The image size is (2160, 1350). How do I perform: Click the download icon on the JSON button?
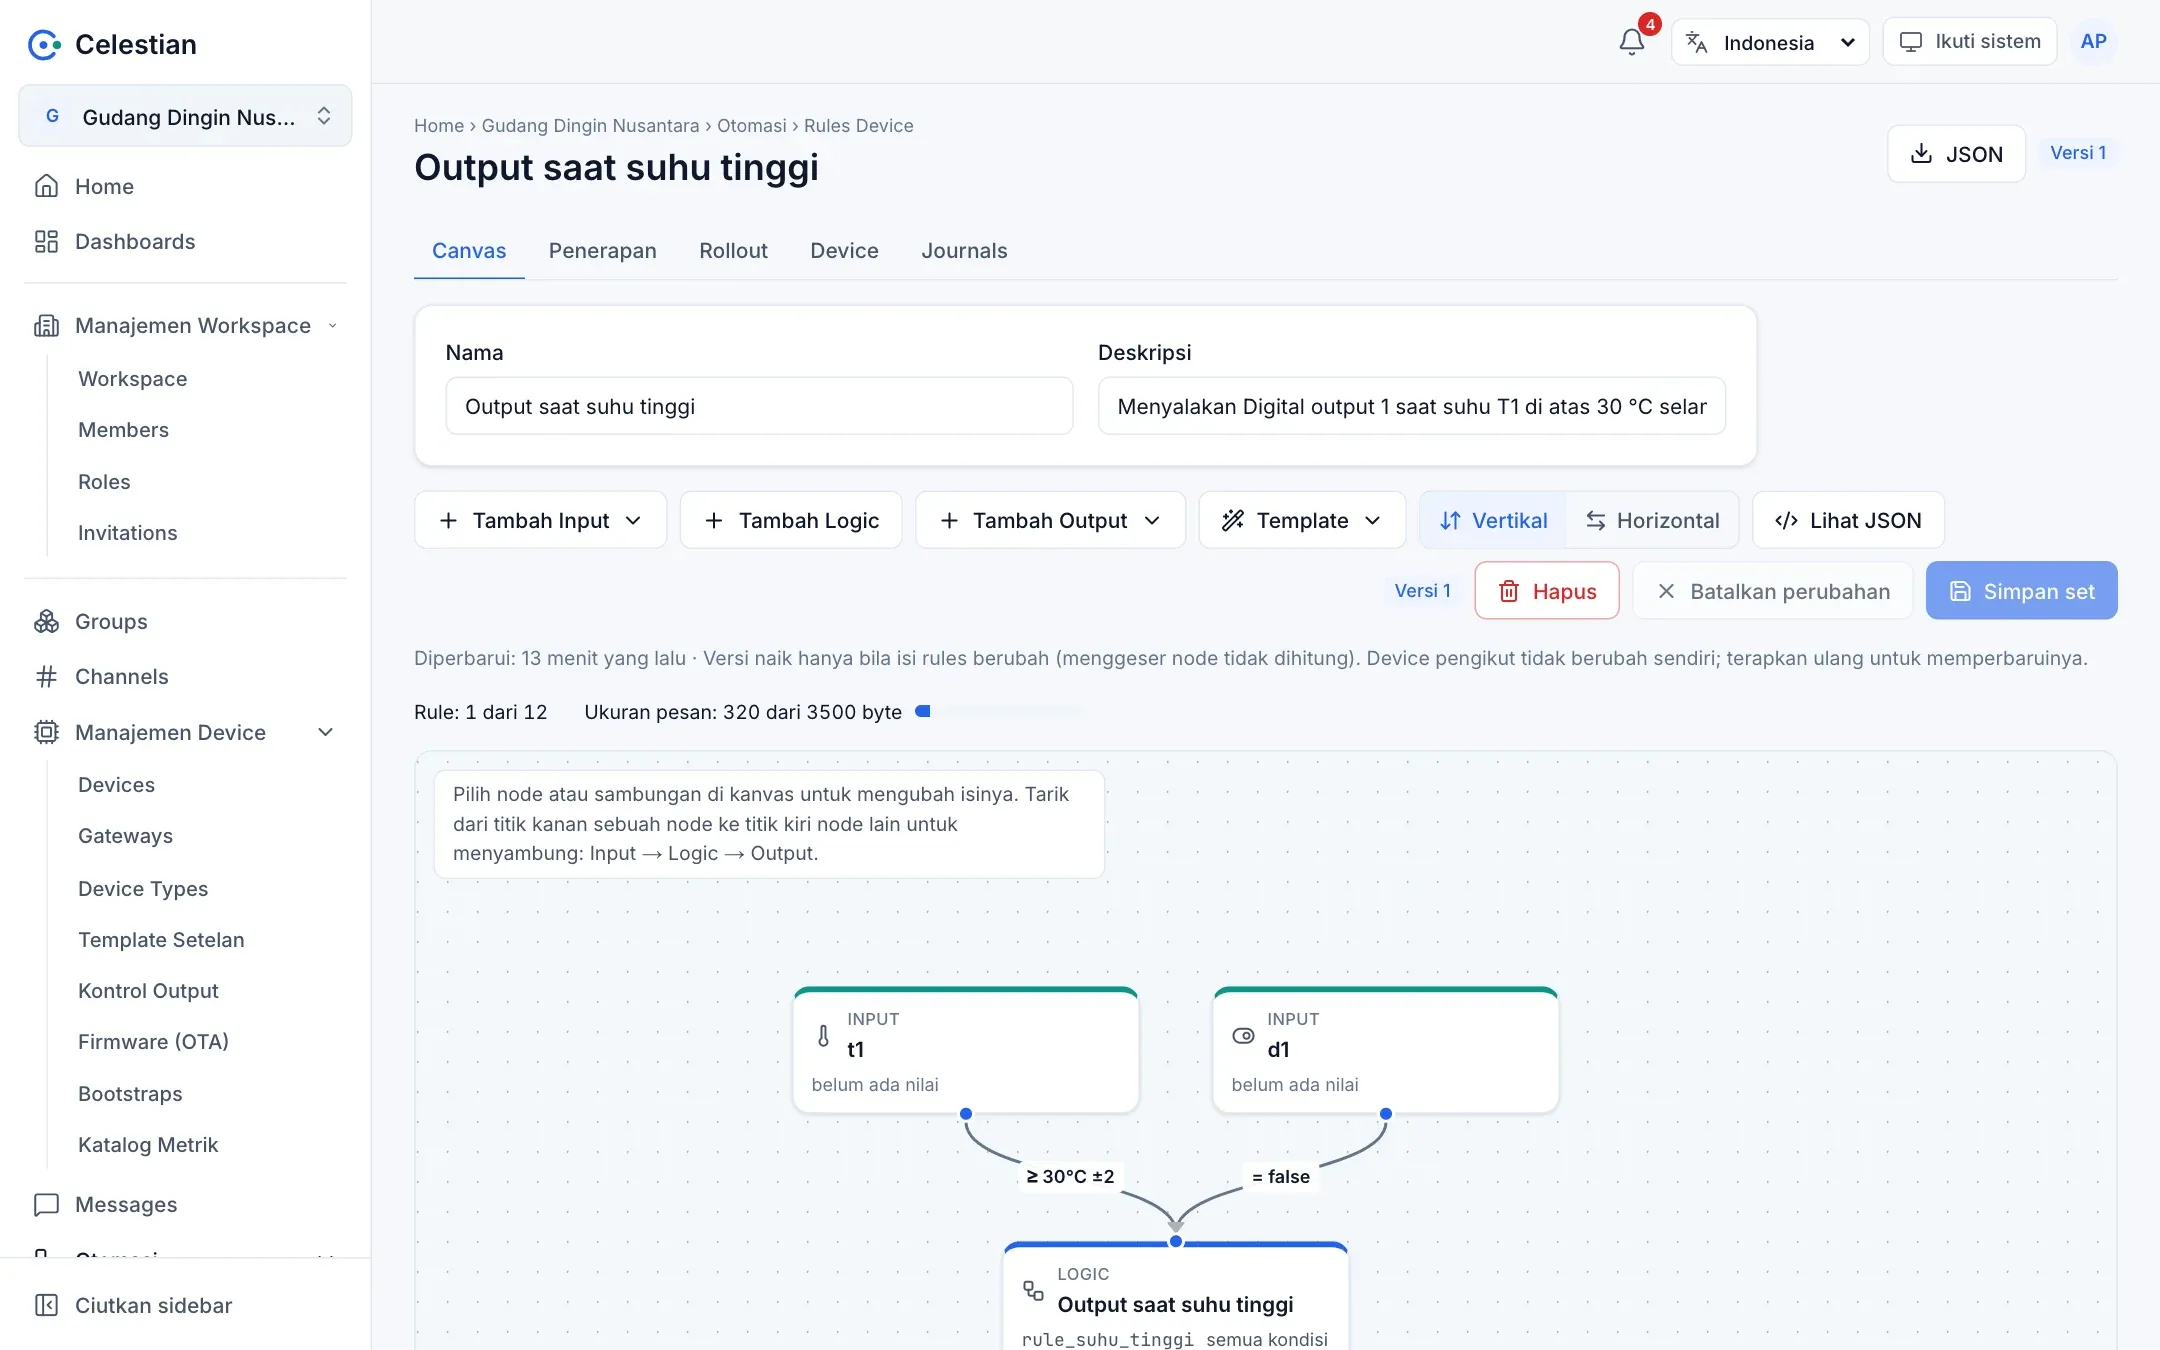1921,153
